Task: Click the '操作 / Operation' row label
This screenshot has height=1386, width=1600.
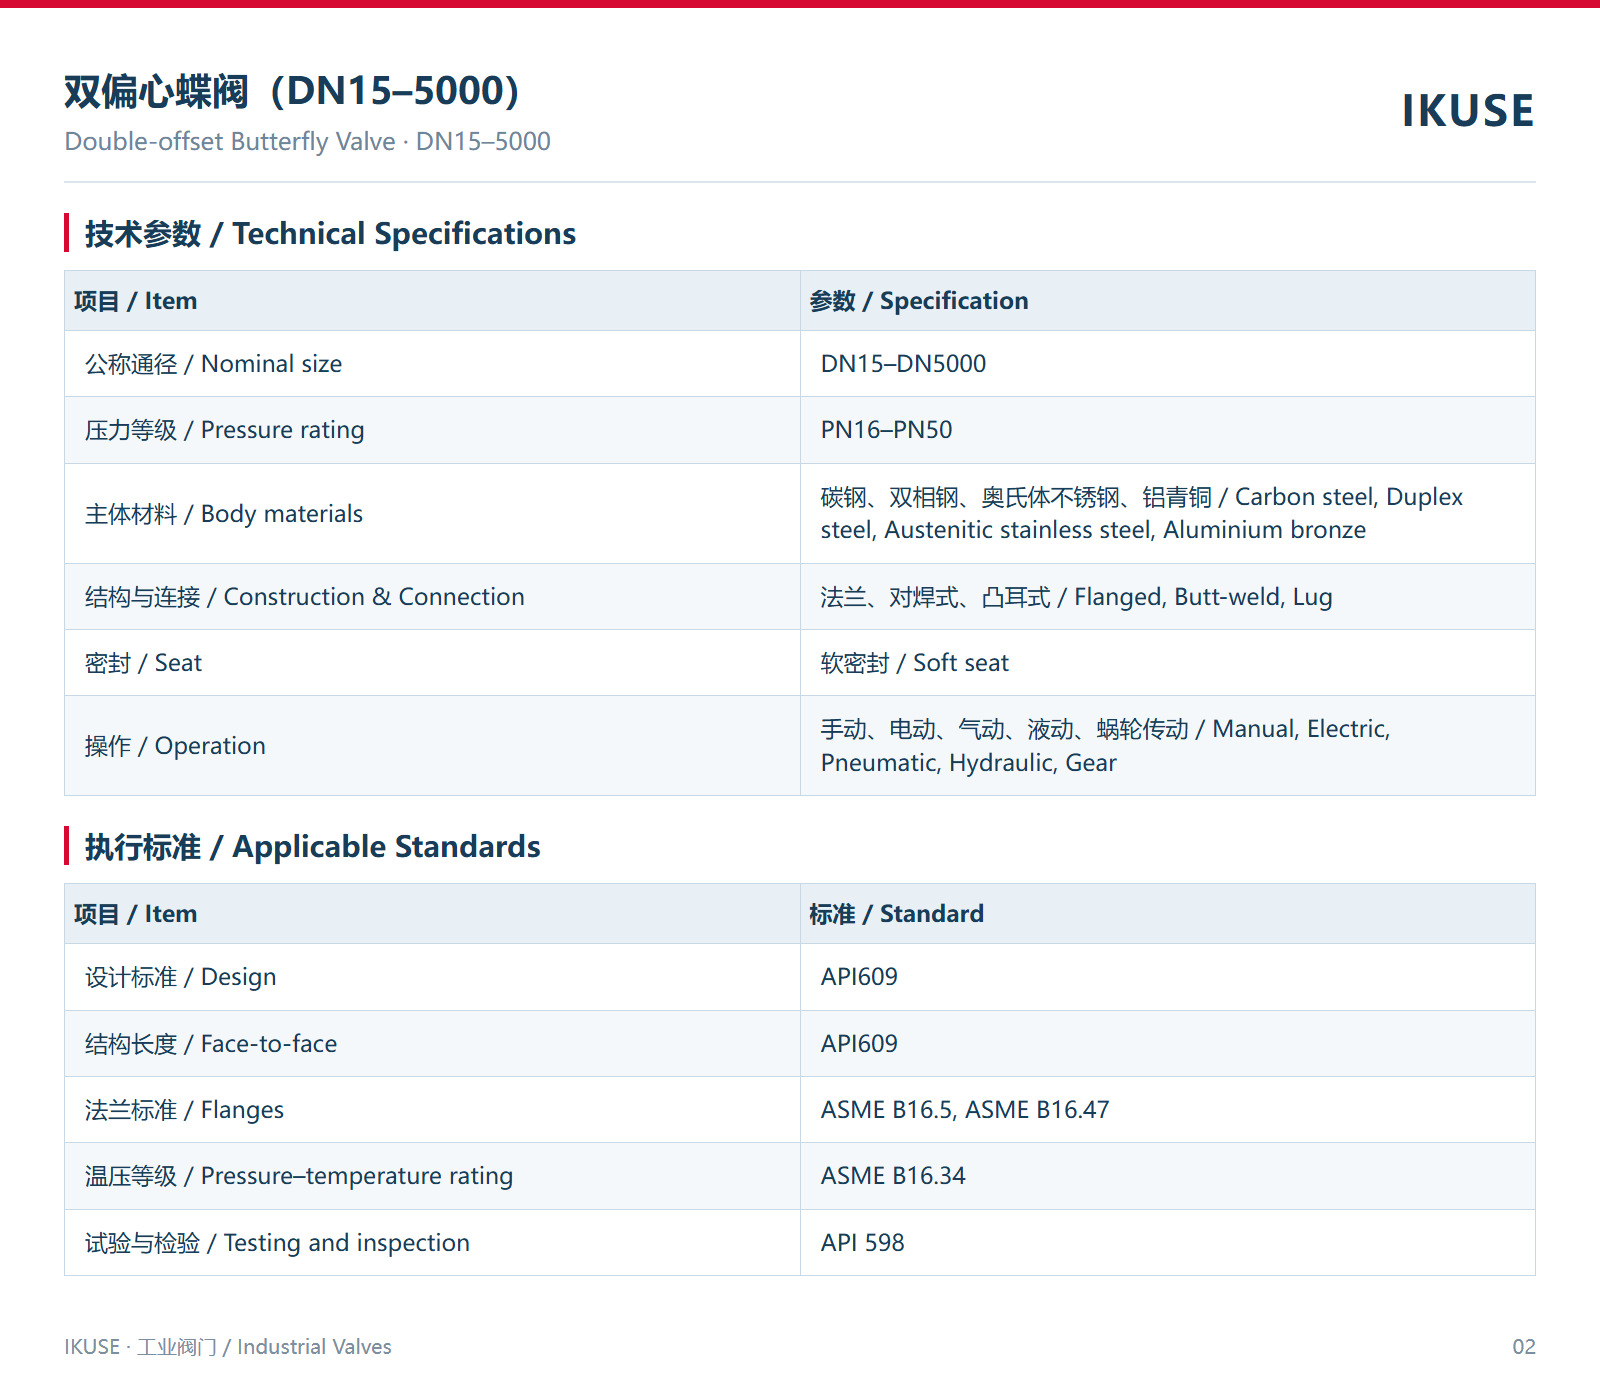Action: (x=175, y=746)
